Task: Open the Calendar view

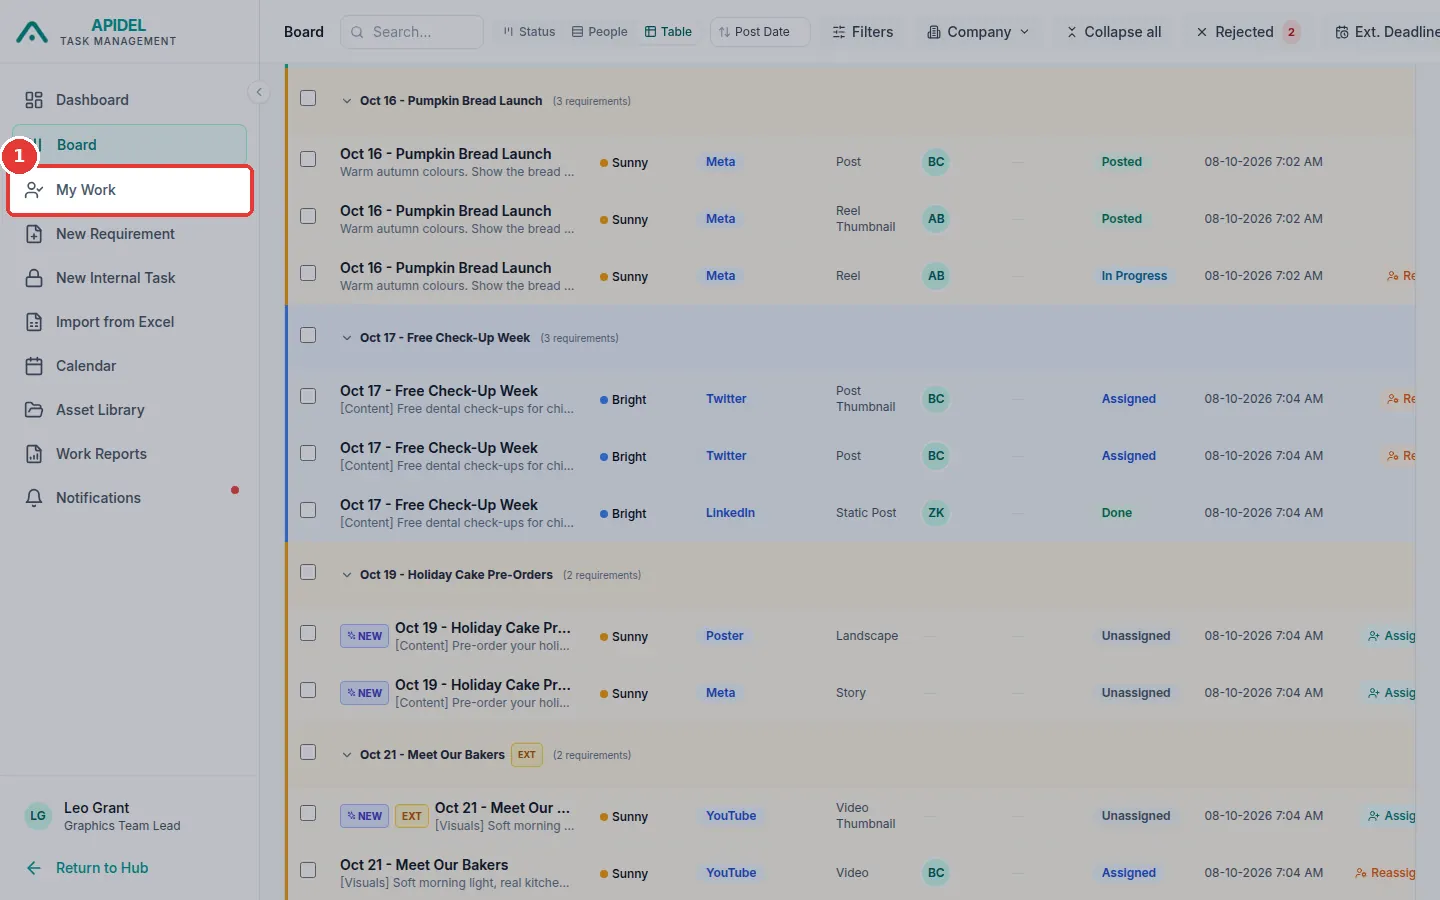Action: (x=129, y=366)
